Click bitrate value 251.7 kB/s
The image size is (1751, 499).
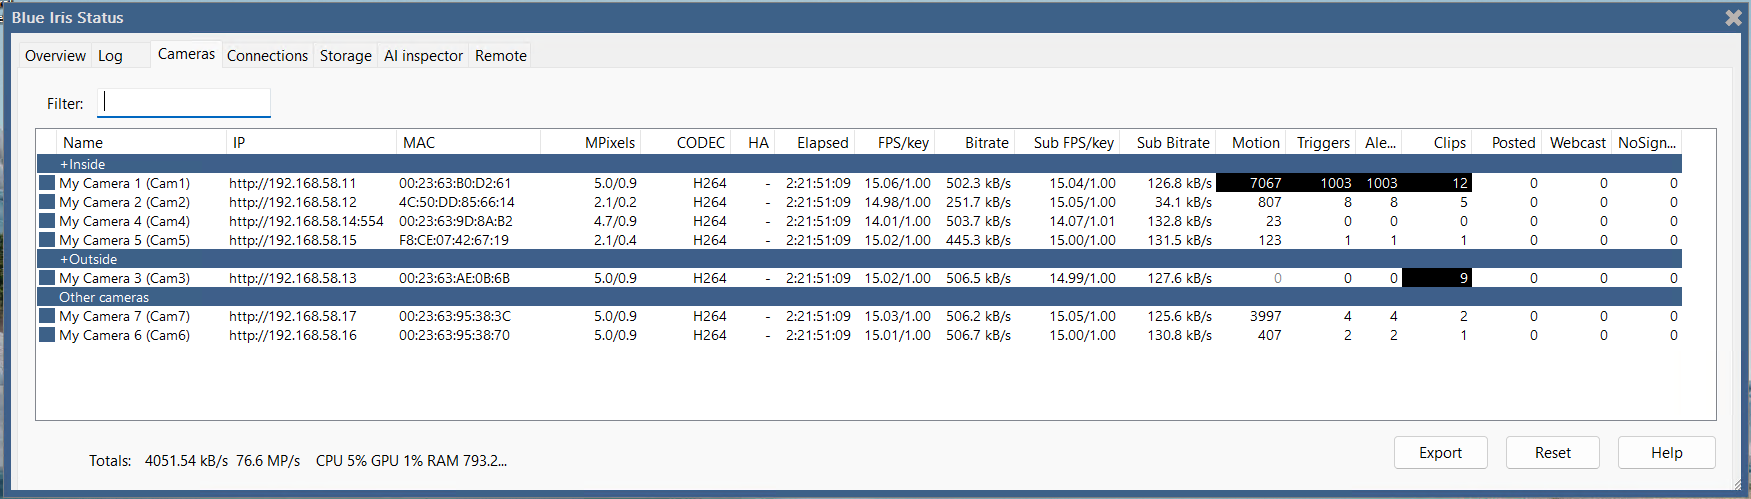[978, 202]
